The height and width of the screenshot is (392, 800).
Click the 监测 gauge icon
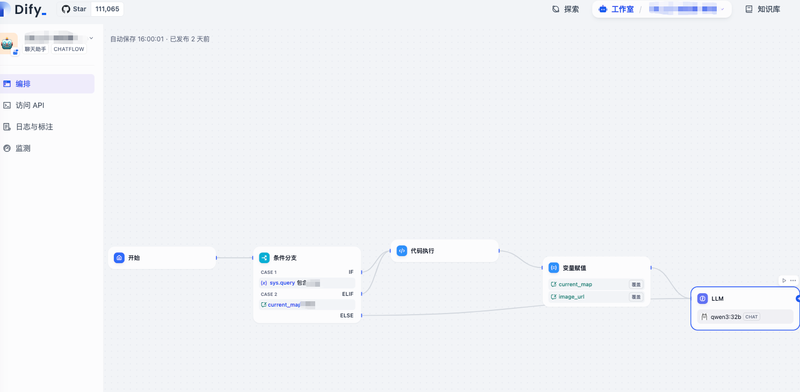[x=7, y=149]
